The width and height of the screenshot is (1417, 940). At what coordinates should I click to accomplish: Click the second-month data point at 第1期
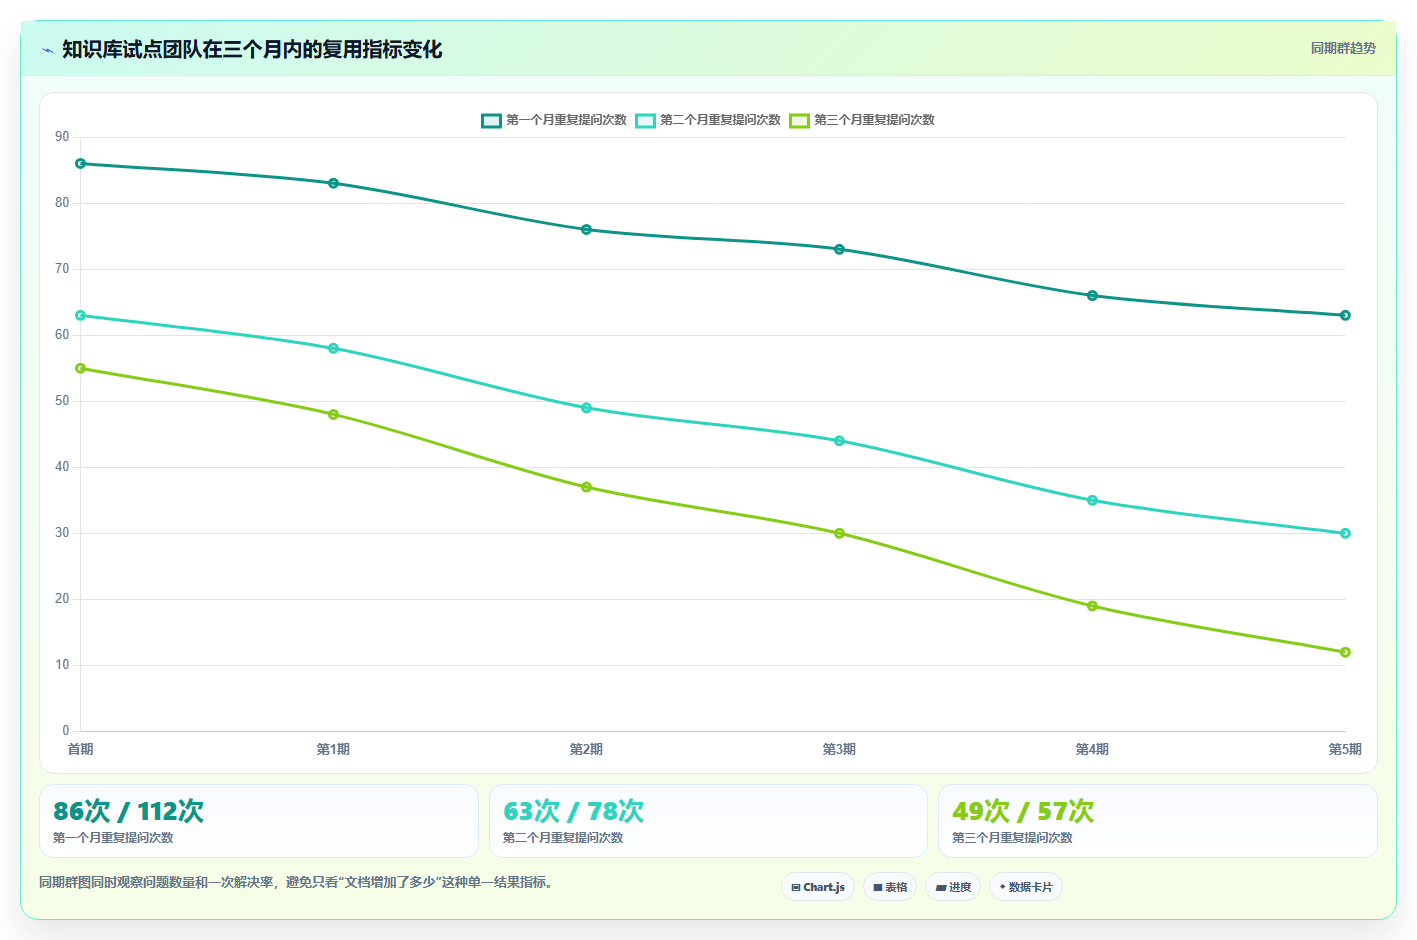coord(333,348)
